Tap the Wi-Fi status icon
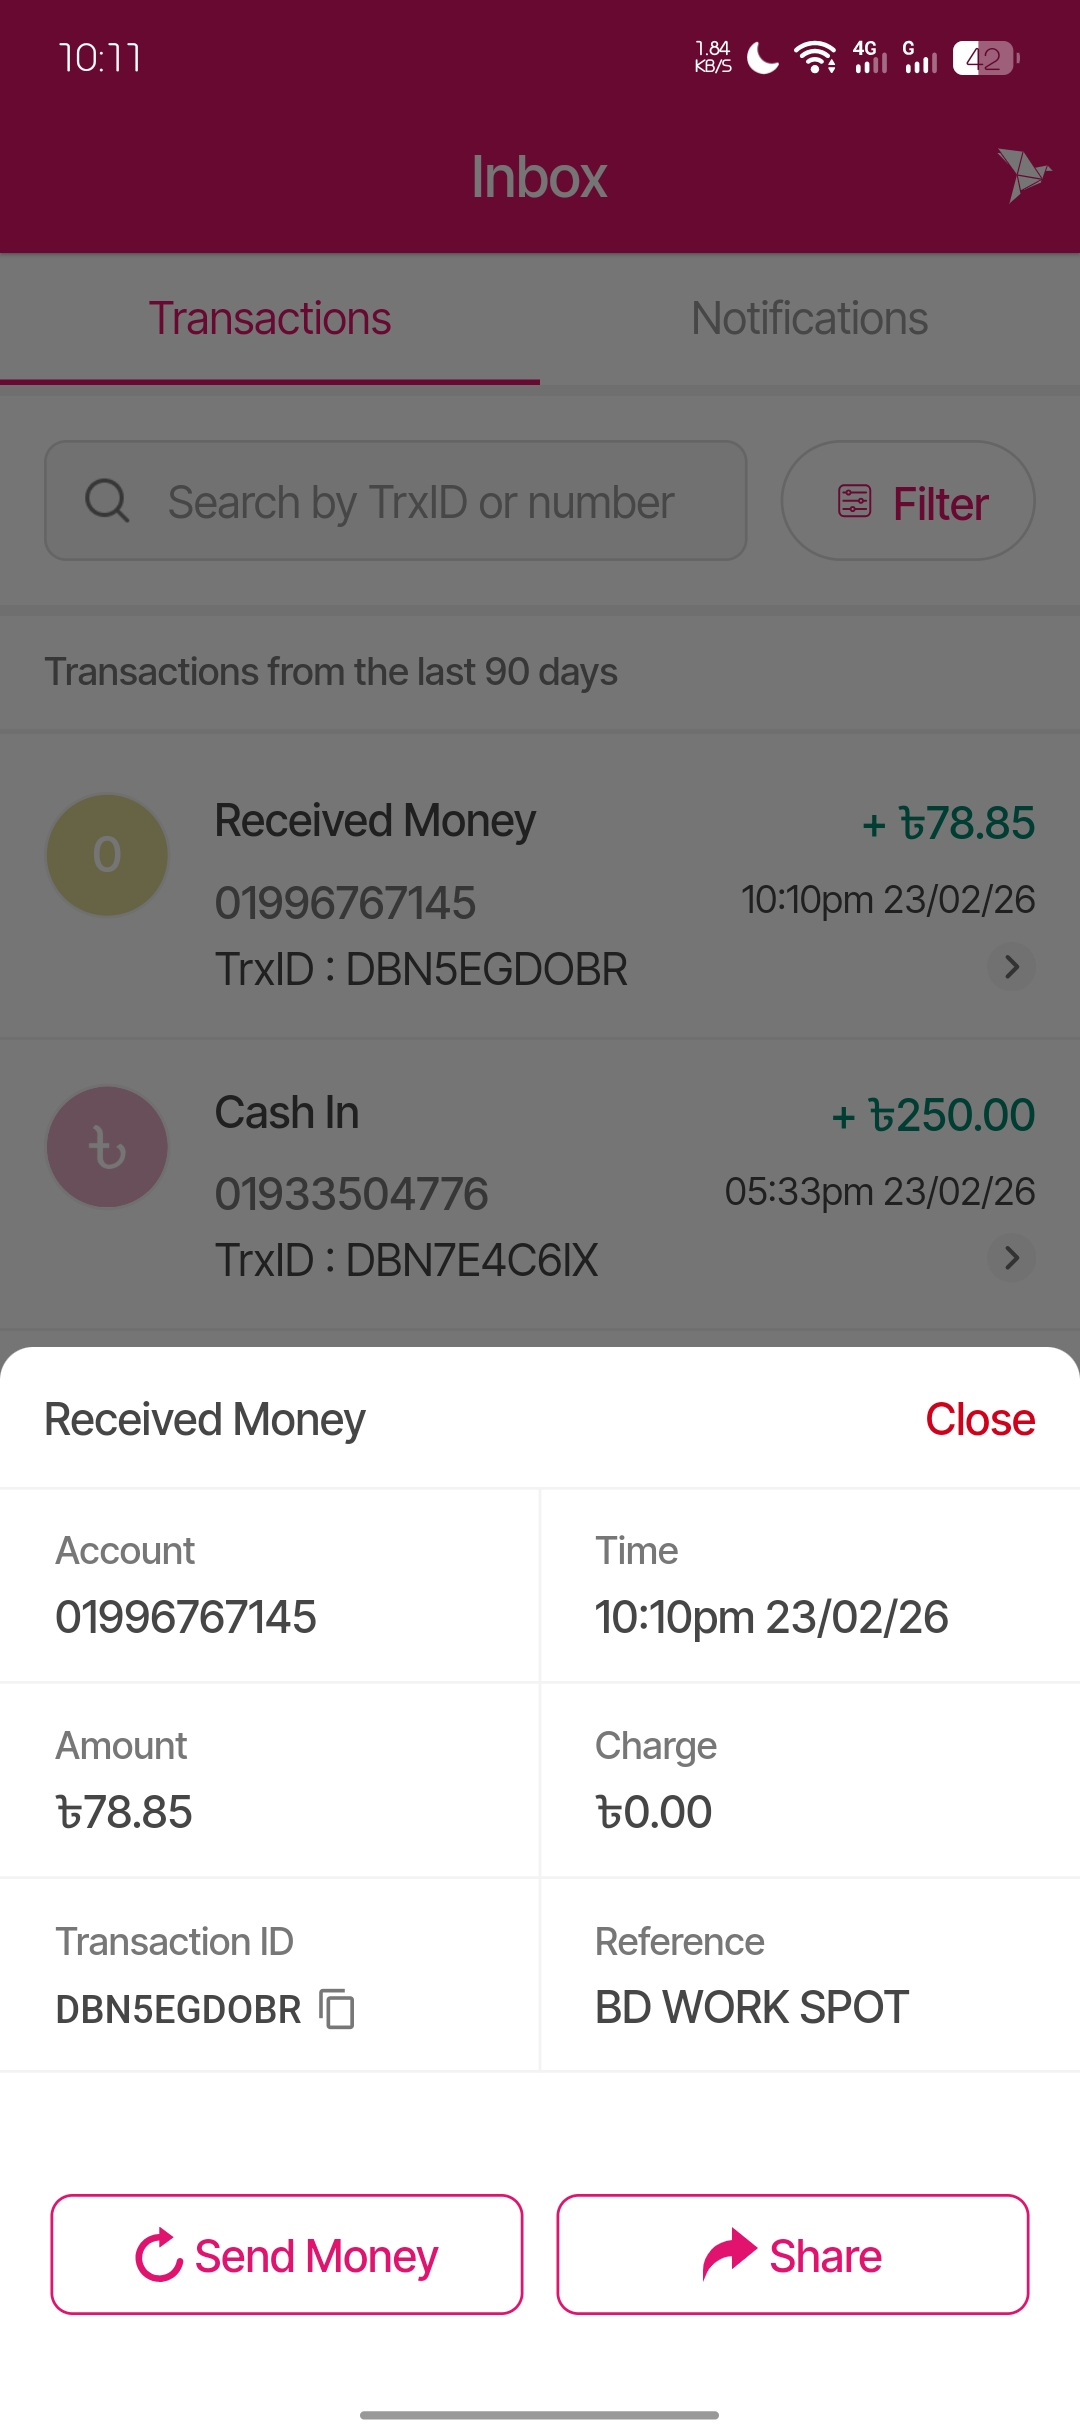1080x2436 pixels. 815,58
